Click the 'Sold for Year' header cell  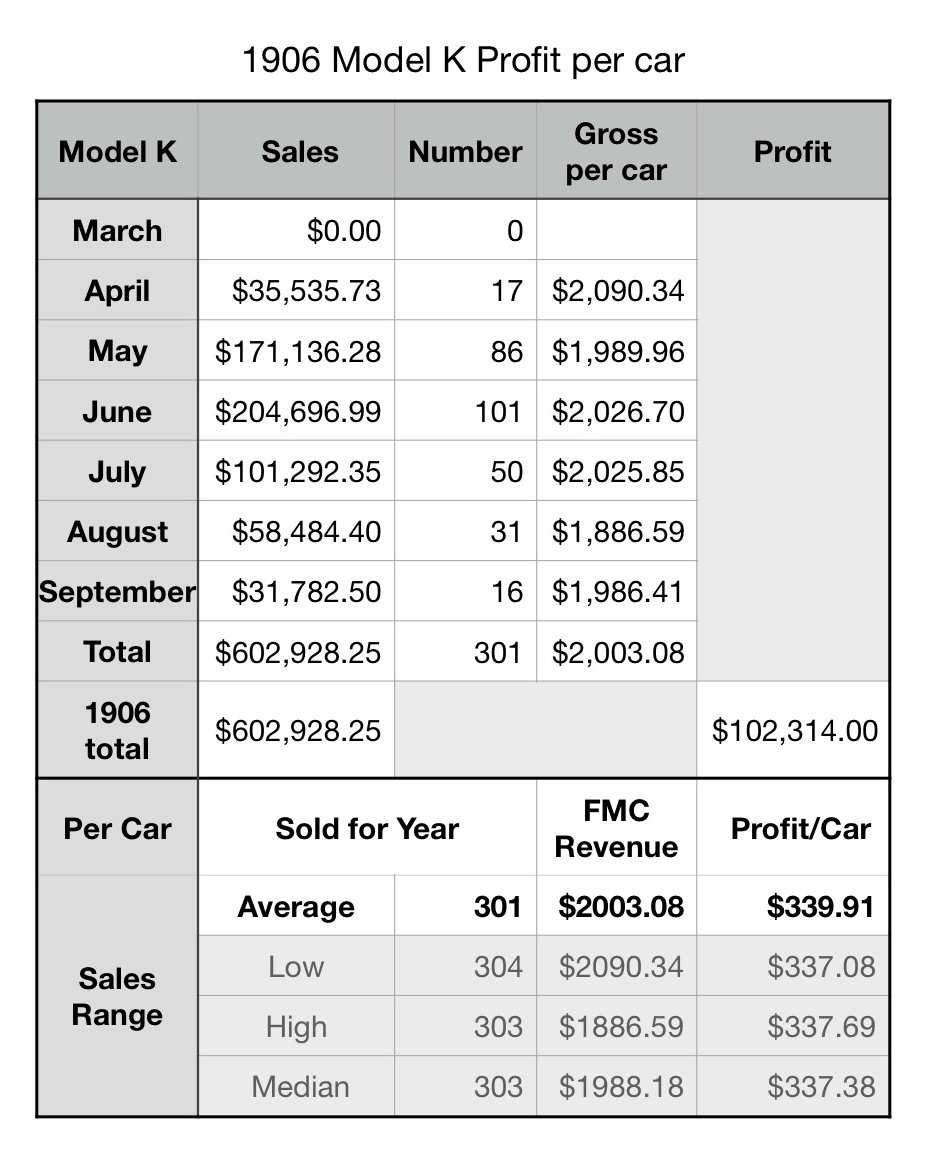click(x=367, y=829)
